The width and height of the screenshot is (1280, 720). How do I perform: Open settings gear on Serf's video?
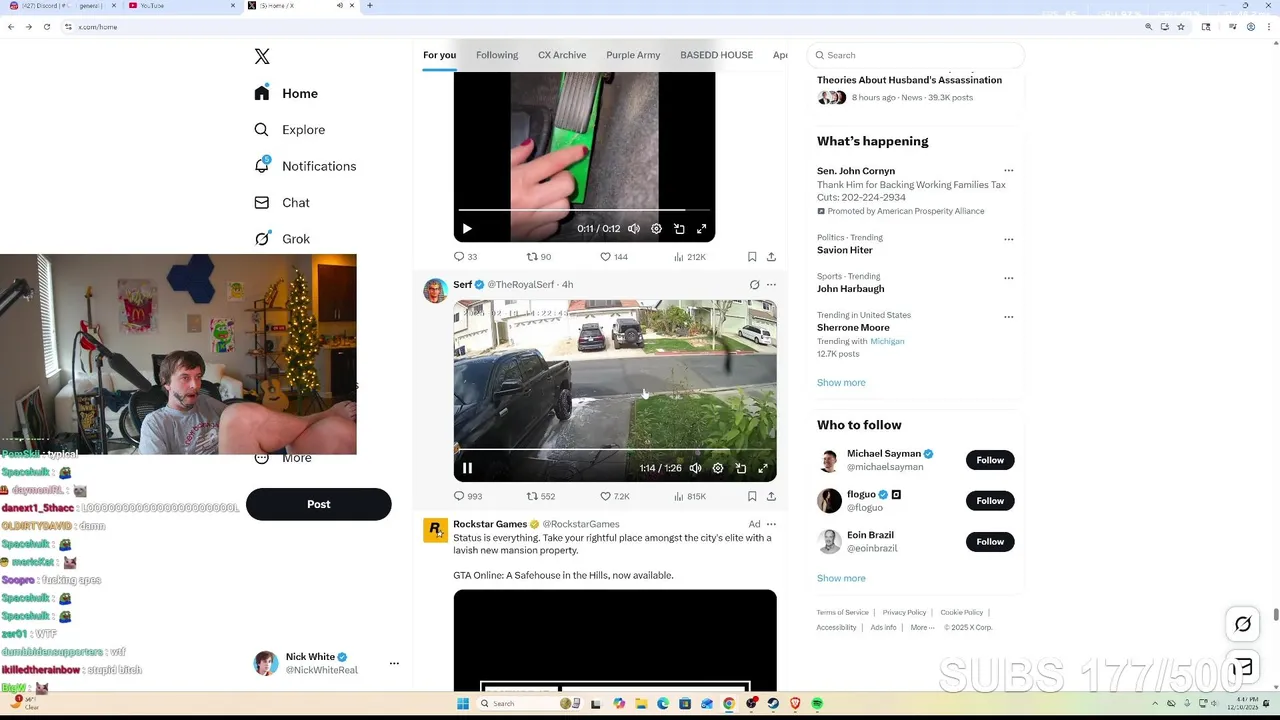718,468
